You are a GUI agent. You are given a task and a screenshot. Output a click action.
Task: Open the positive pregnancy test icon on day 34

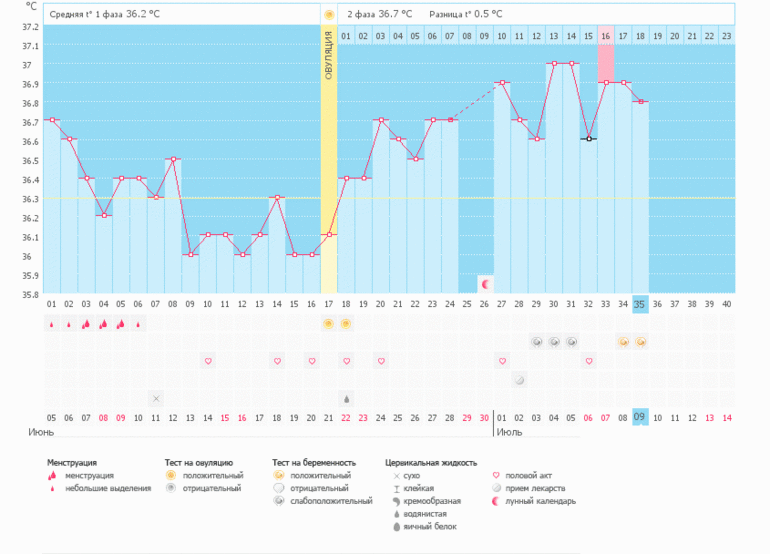[x=623, y=342]
